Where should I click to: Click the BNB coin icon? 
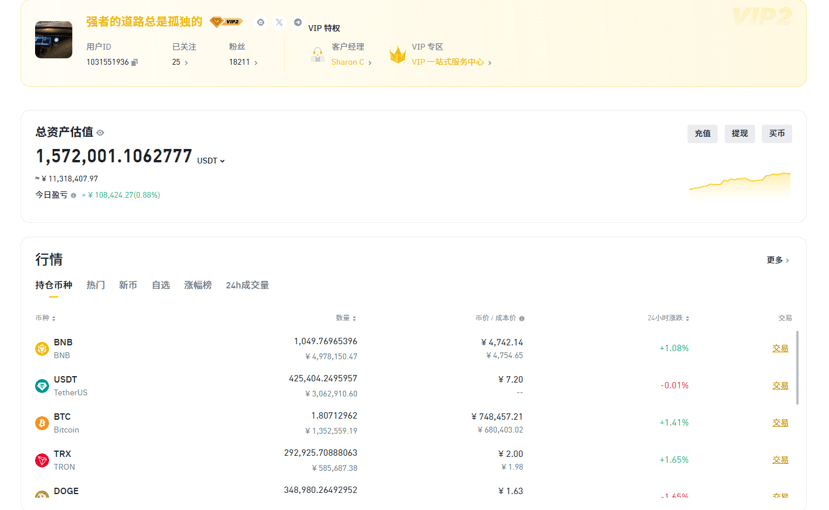(x=42, y=349)
